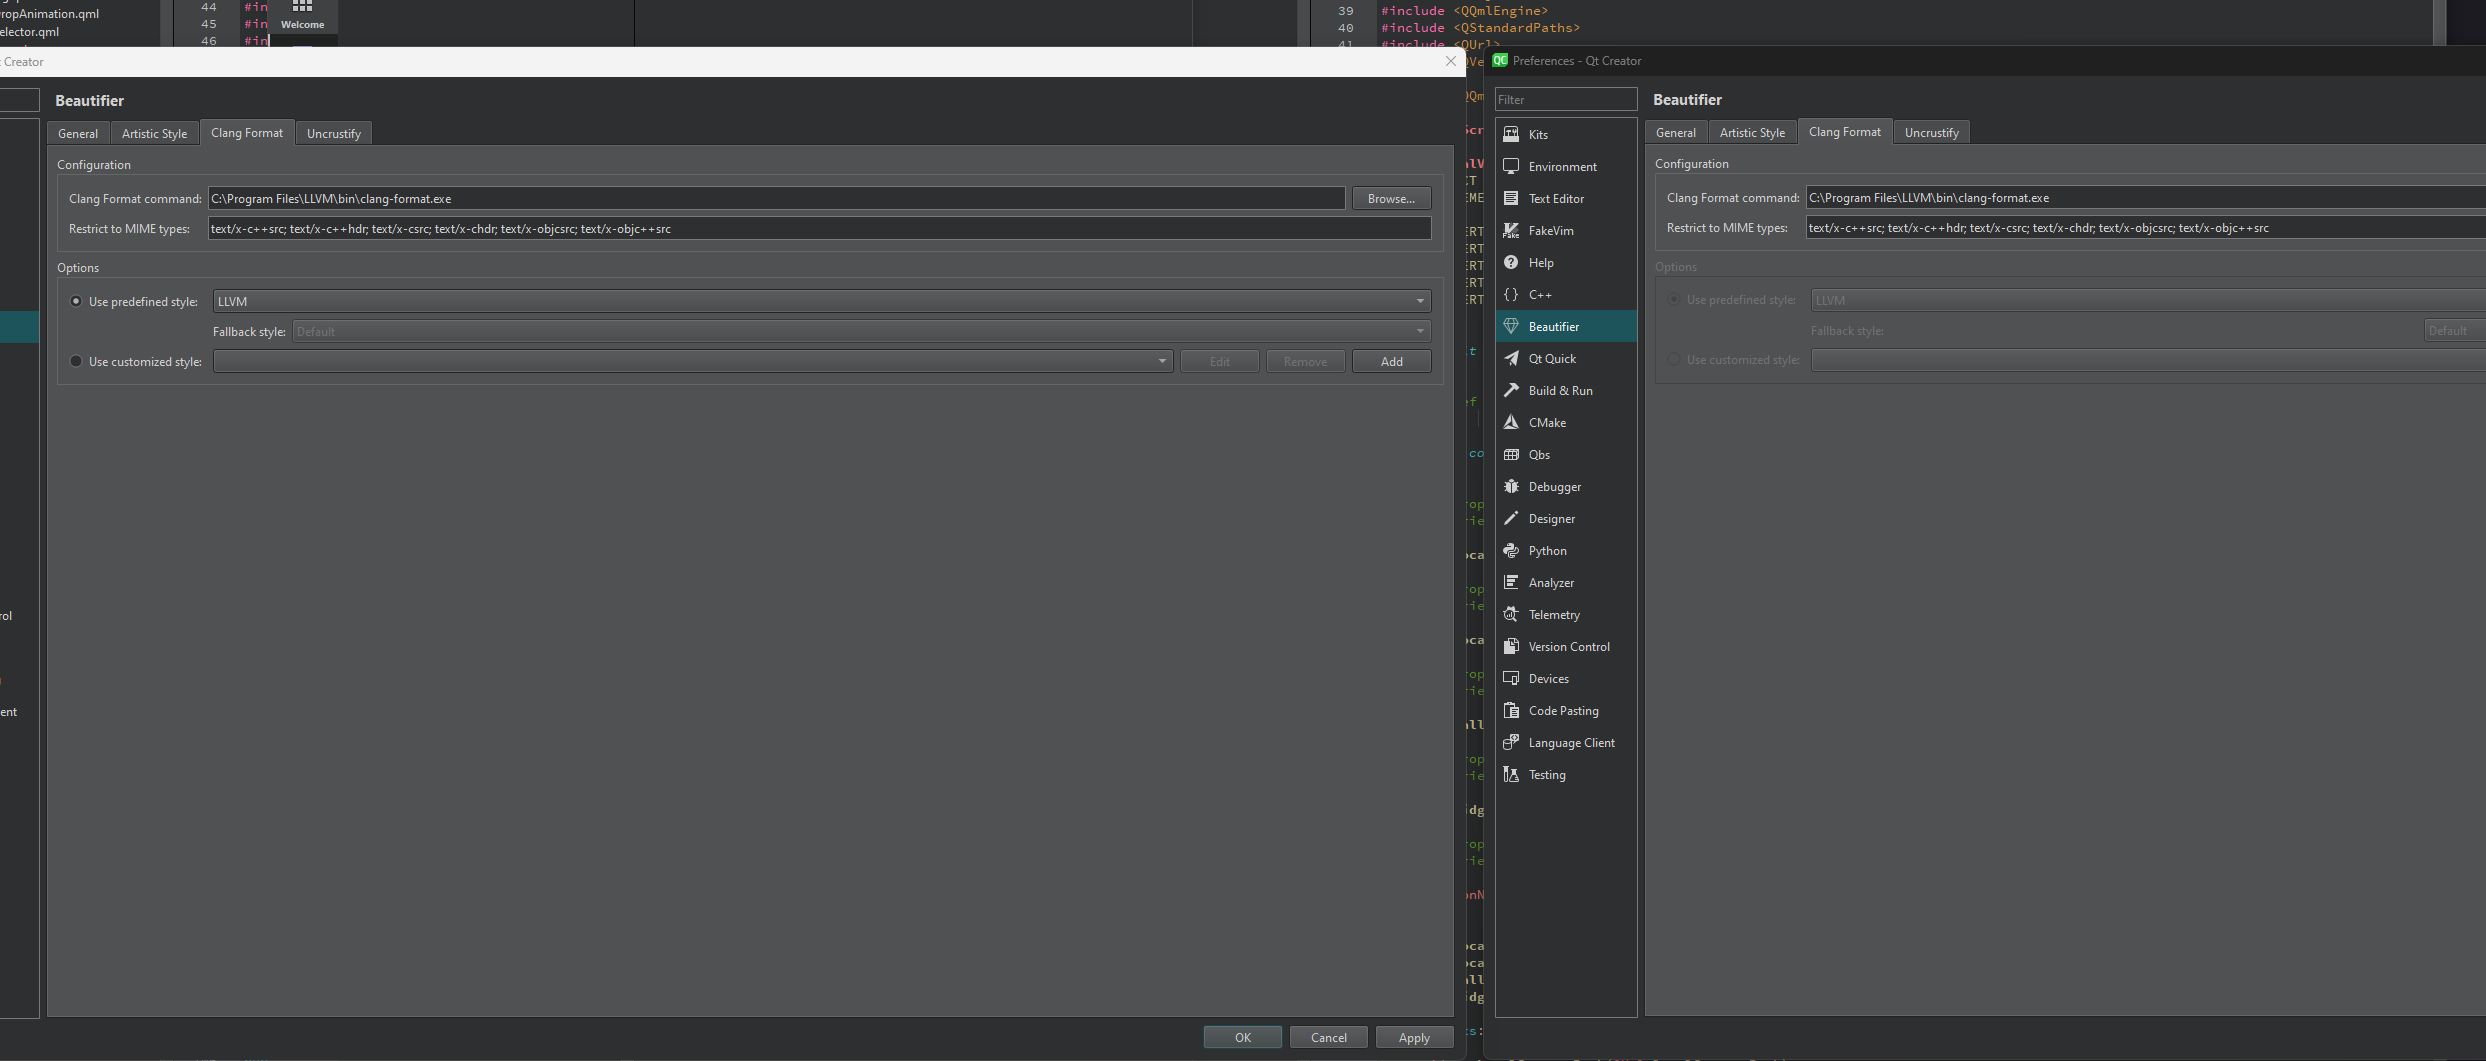This screenshot has width=2486, height=1061.
Task: Click the Kits icon in the sidebar
Action: click(x=1511, y=134)
